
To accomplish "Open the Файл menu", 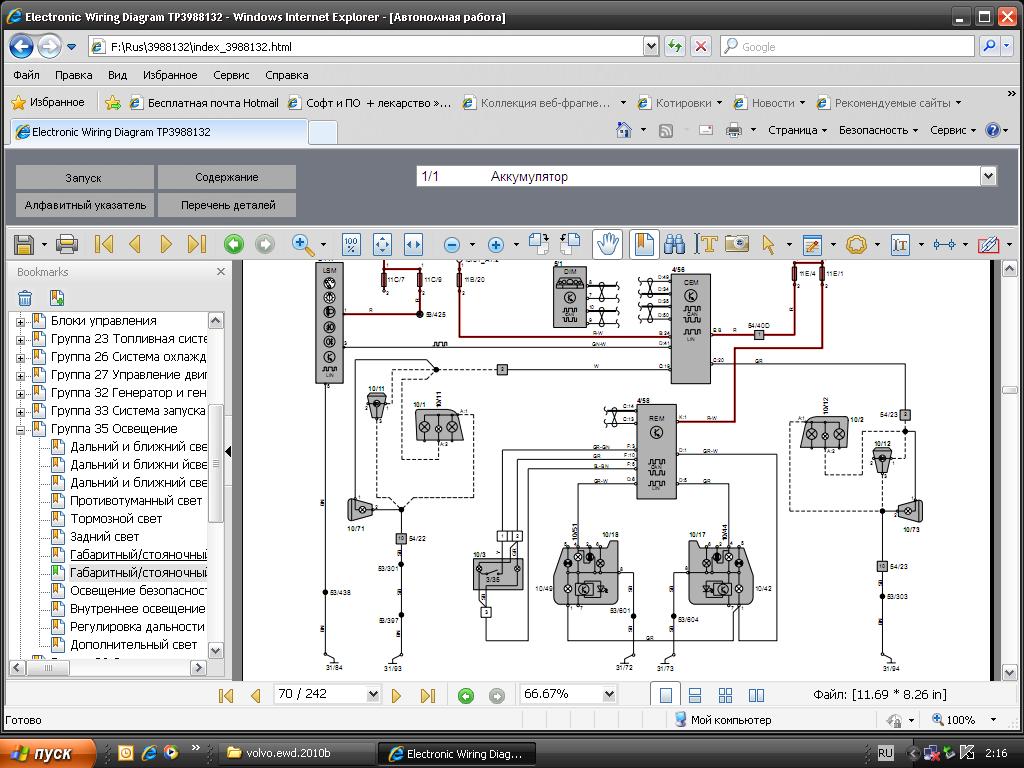I will 26,75.
